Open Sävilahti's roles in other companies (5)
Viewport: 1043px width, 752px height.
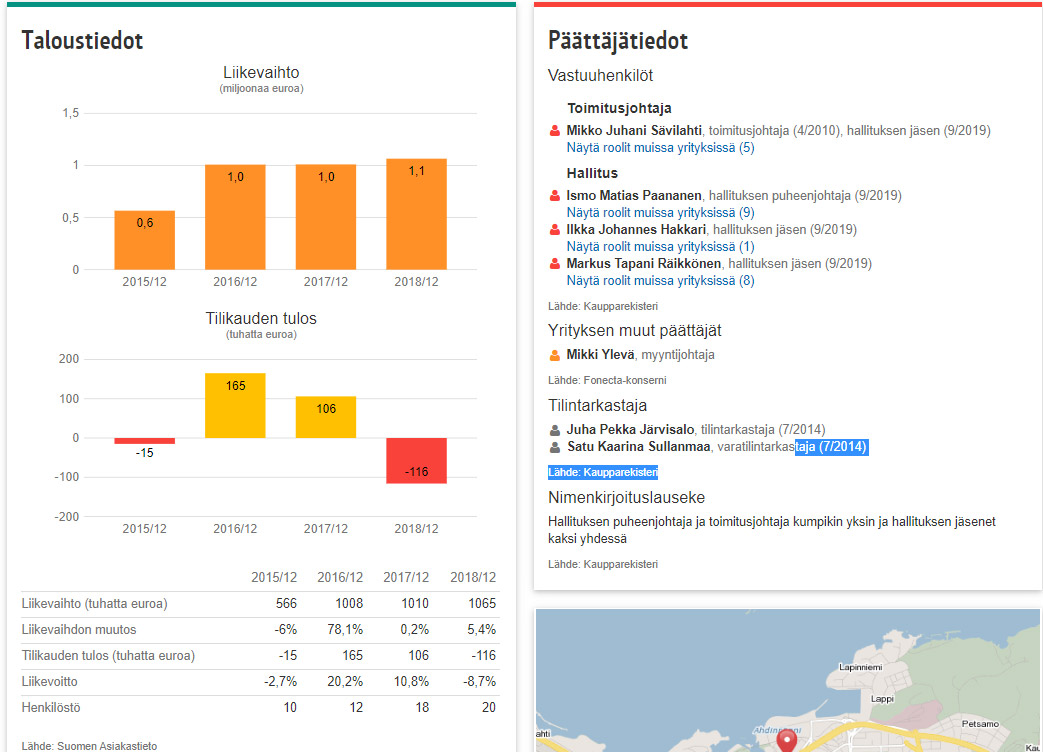[660, 148]
